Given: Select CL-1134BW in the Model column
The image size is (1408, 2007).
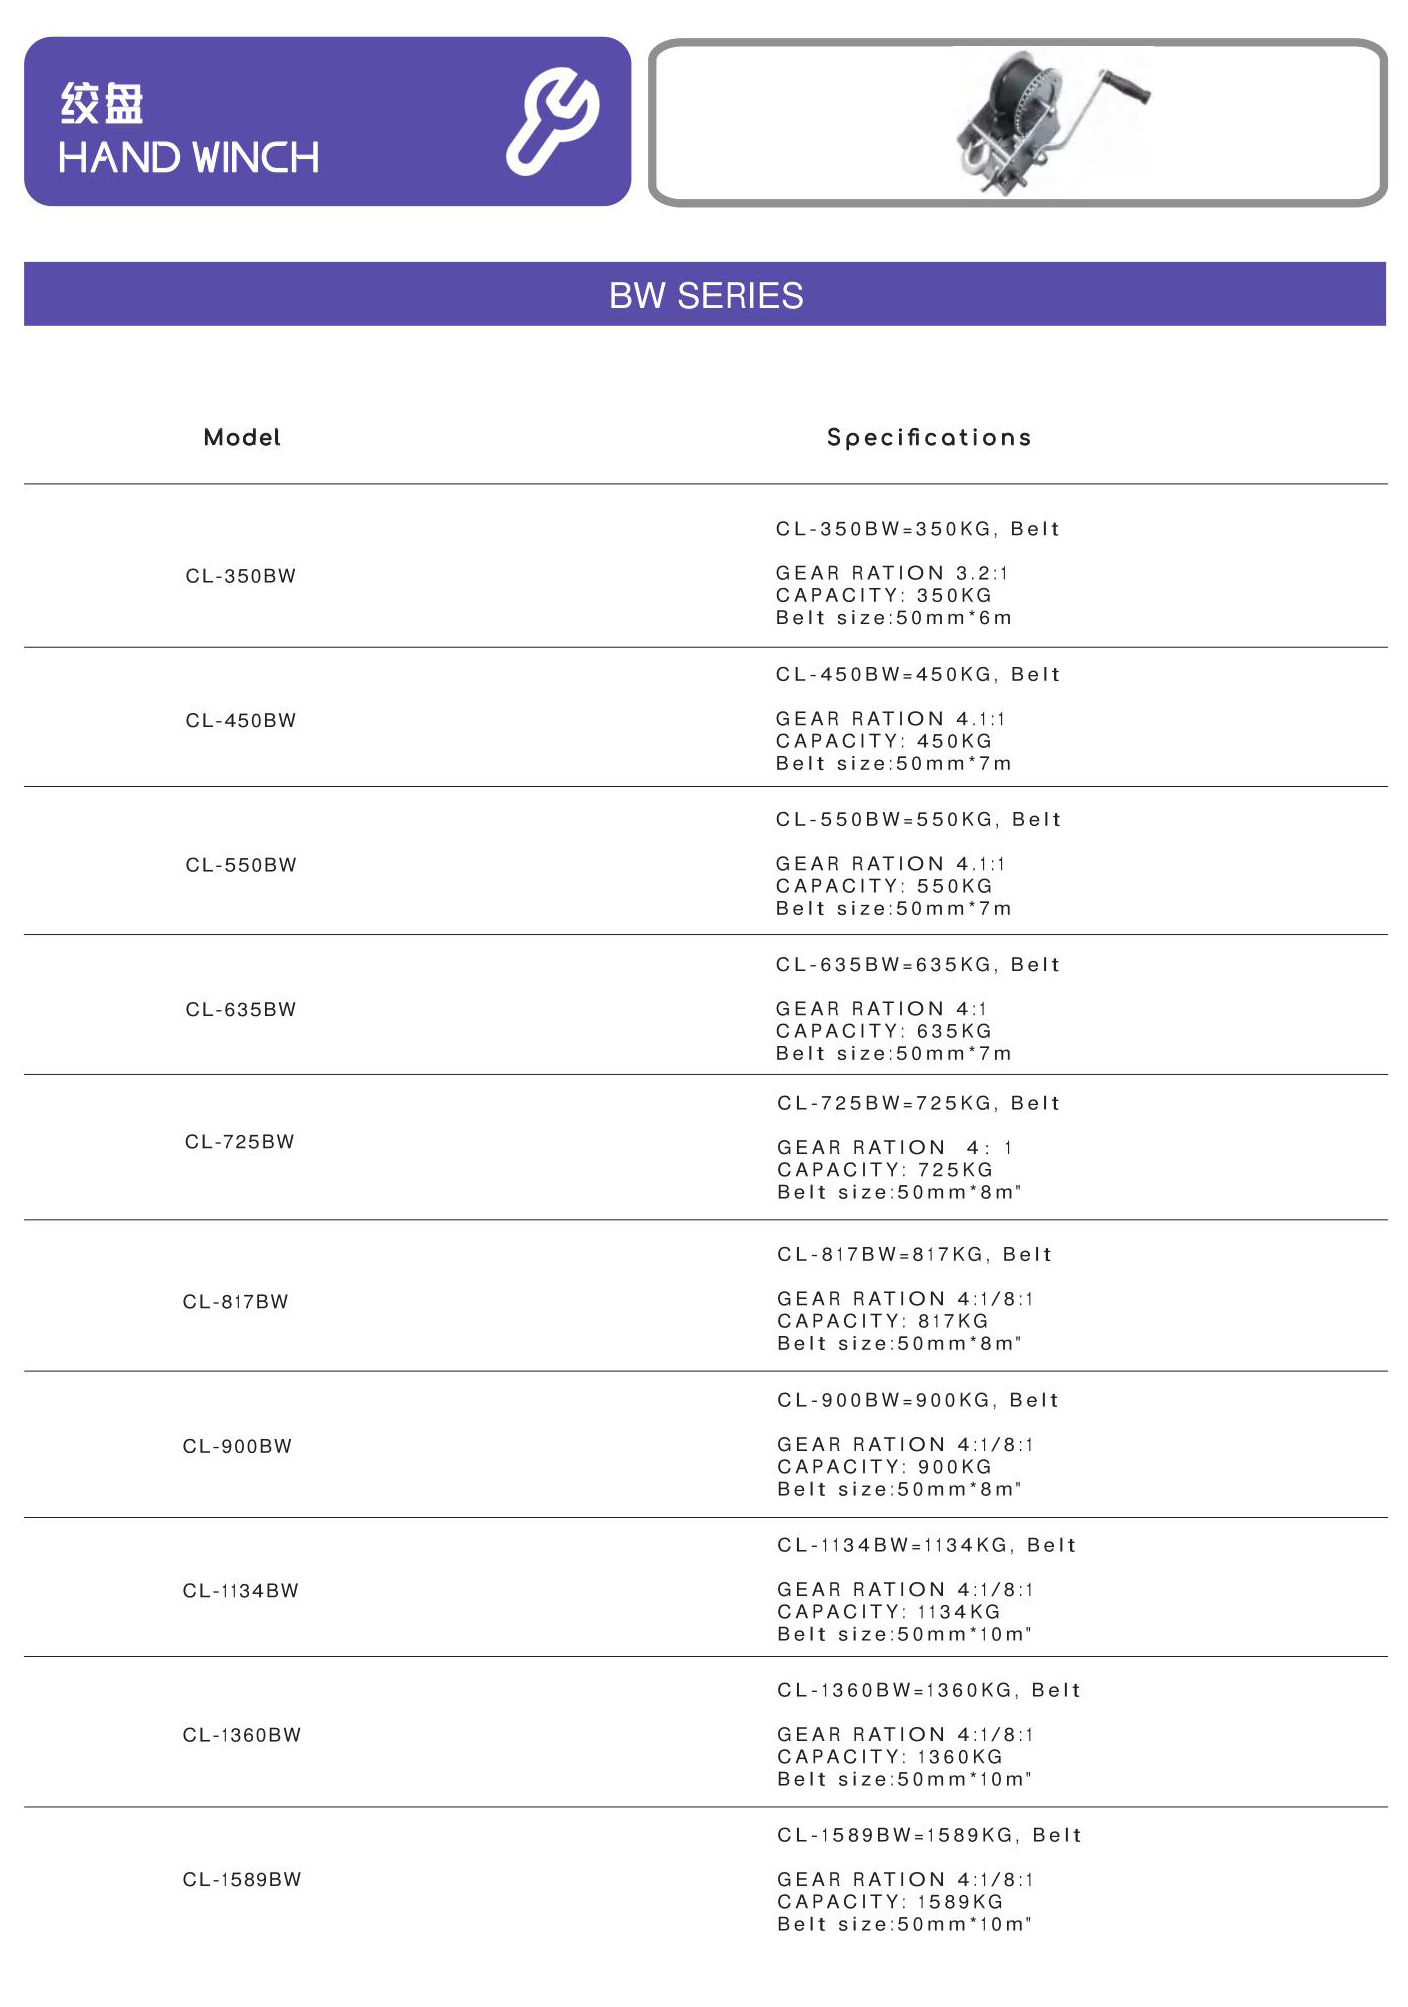Looking at the screenshot, I should click(x=241, y=1591).
